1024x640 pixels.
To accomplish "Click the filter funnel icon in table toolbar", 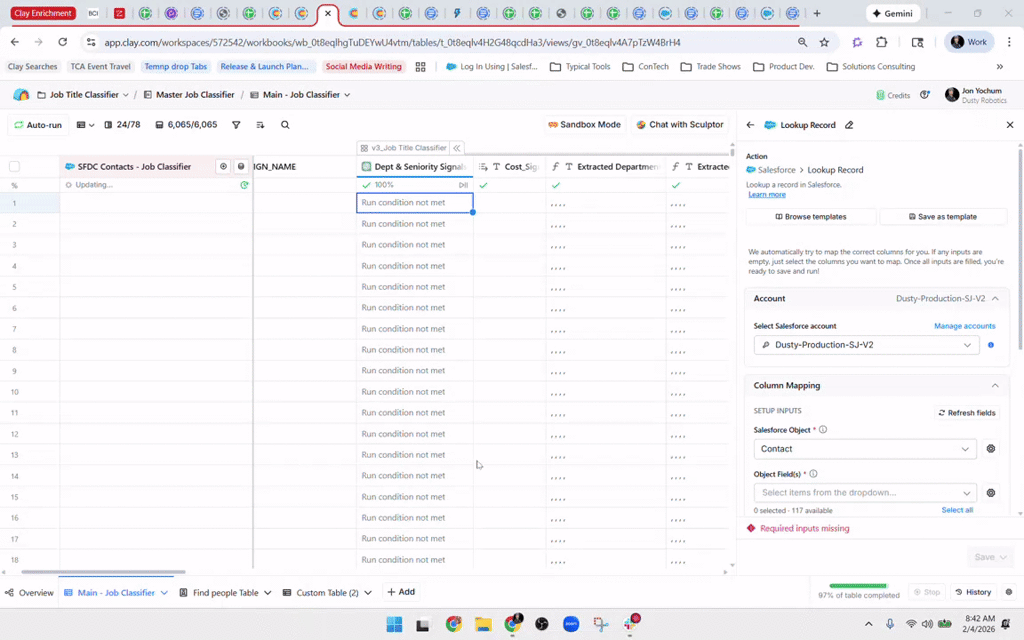I will [236, 125].
